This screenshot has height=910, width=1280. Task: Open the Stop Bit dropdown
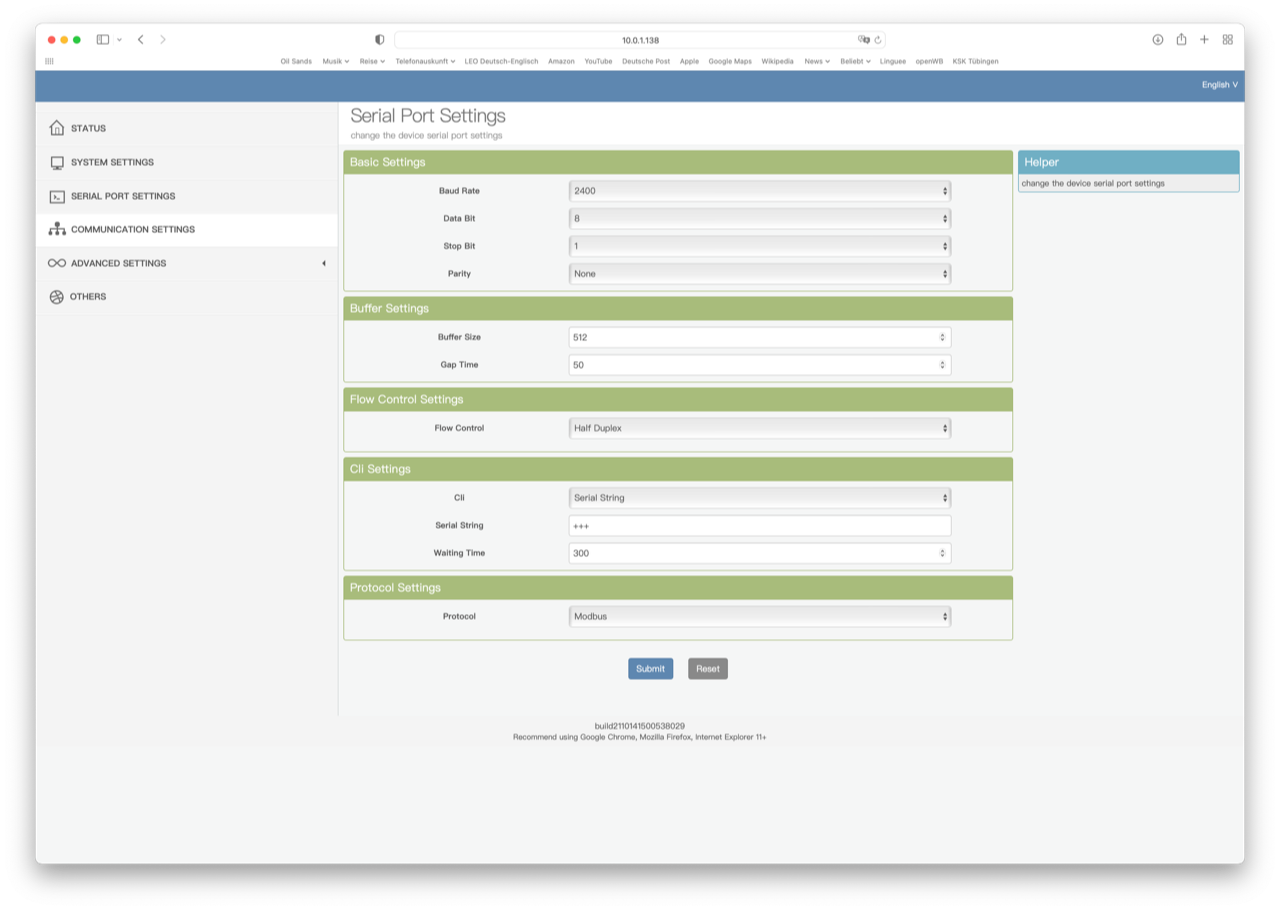(759, 246)
